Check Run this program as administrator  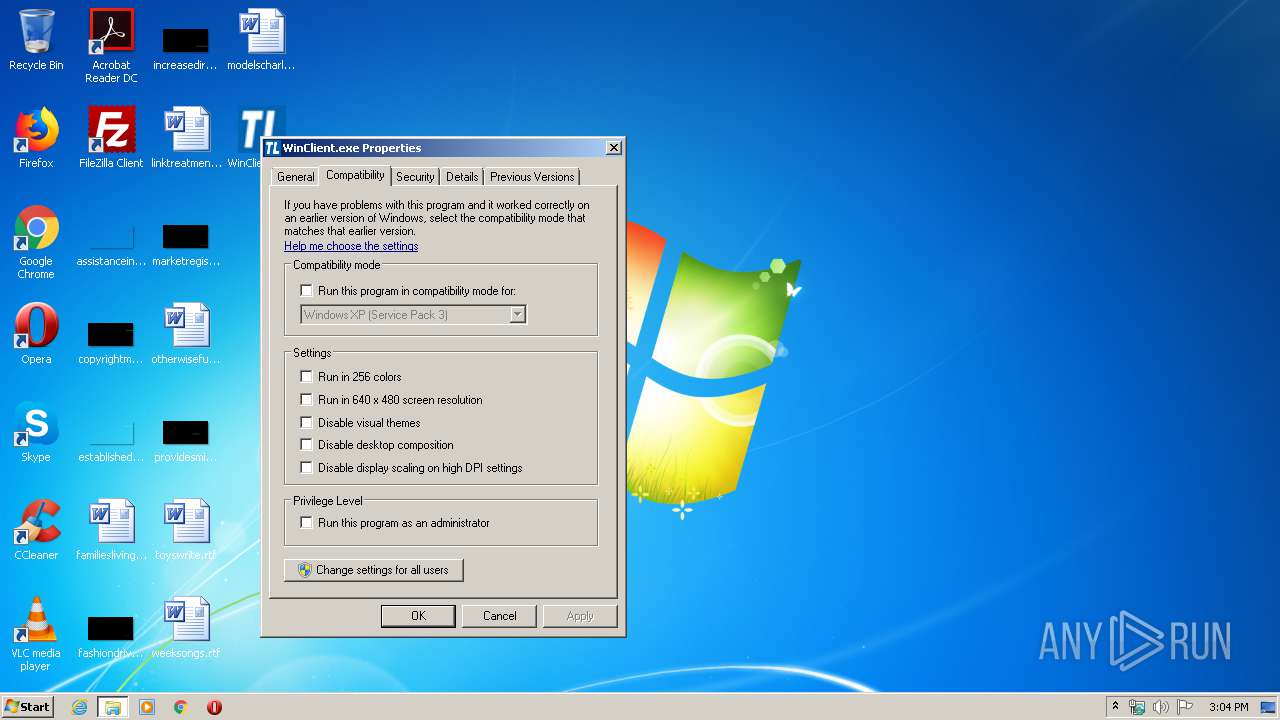[307, 523]
